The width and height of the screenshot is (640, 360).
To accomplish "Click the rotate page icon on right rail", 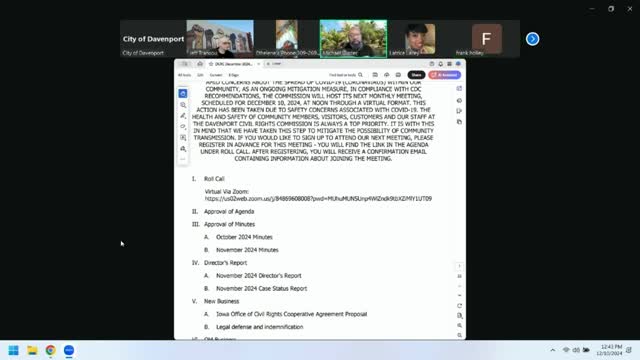I will [459, 306].
